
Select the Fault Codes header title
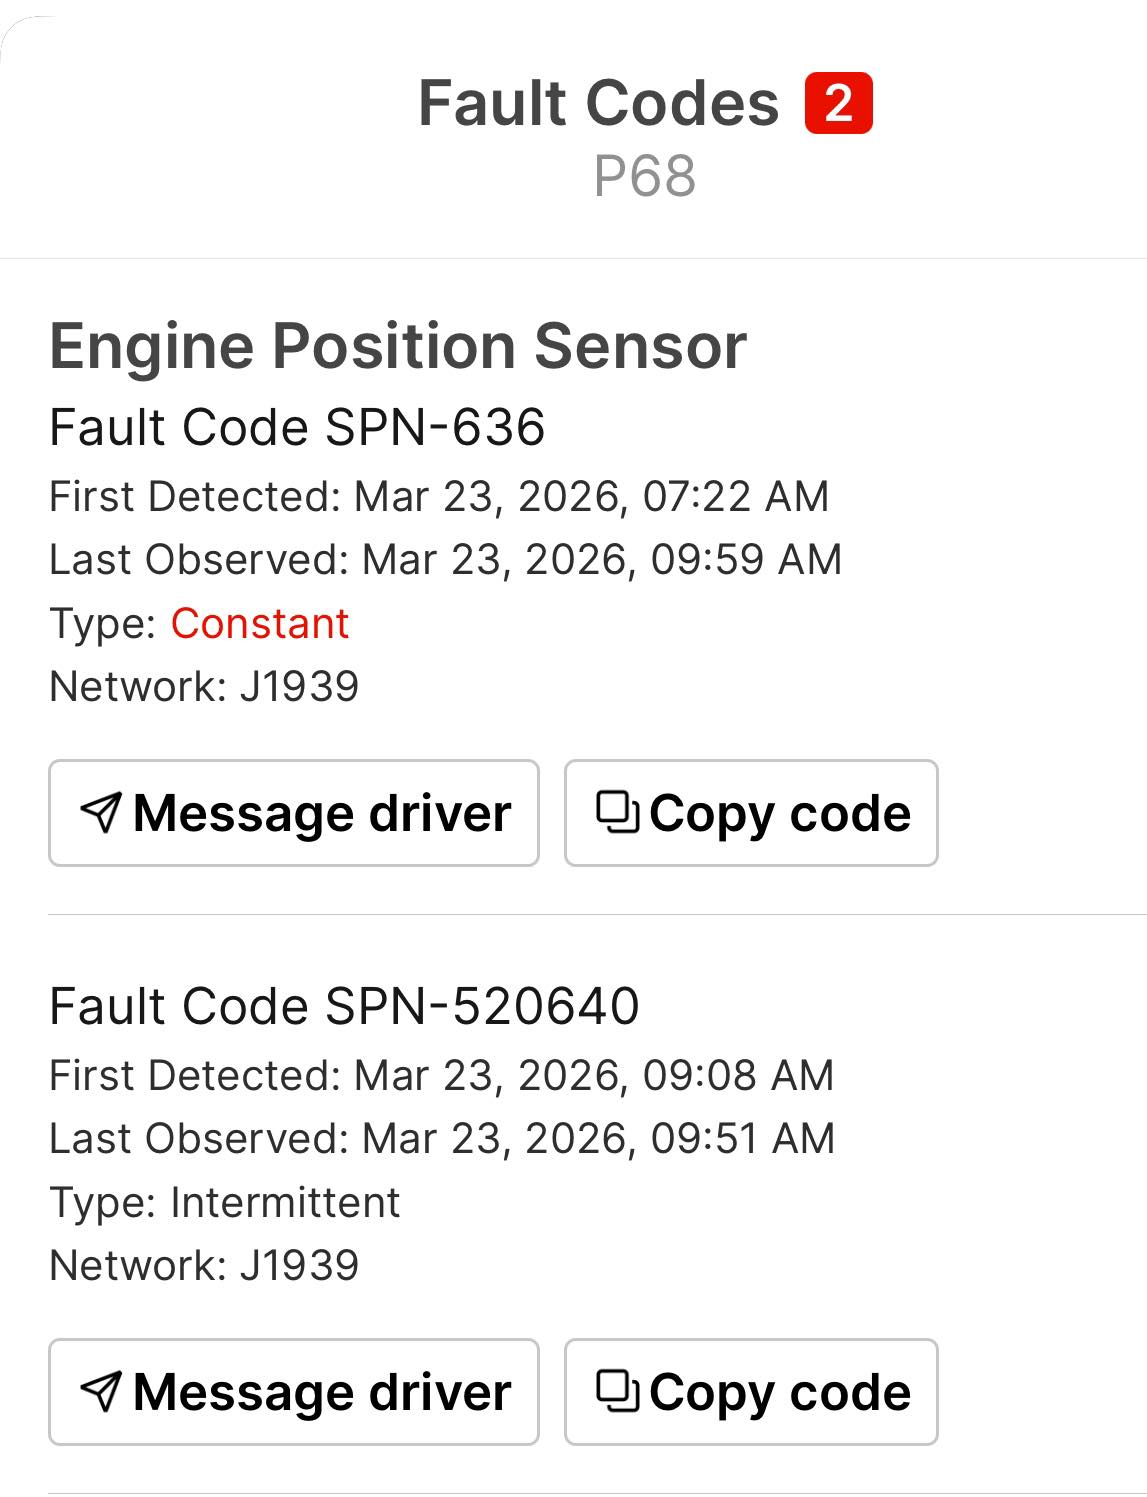(598, 103)
